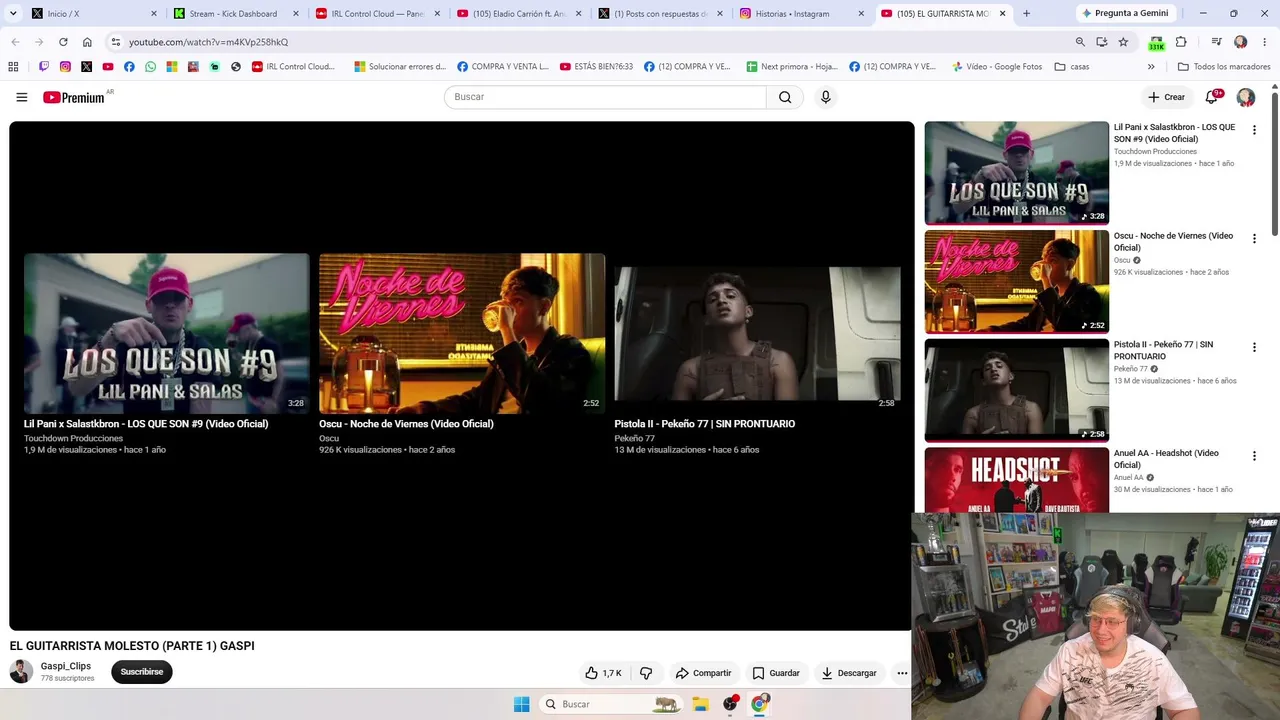1280x720 pixels.
Task: Open Chrome zoom magnifier in address bar
Action: click(x=1080, y=42)
